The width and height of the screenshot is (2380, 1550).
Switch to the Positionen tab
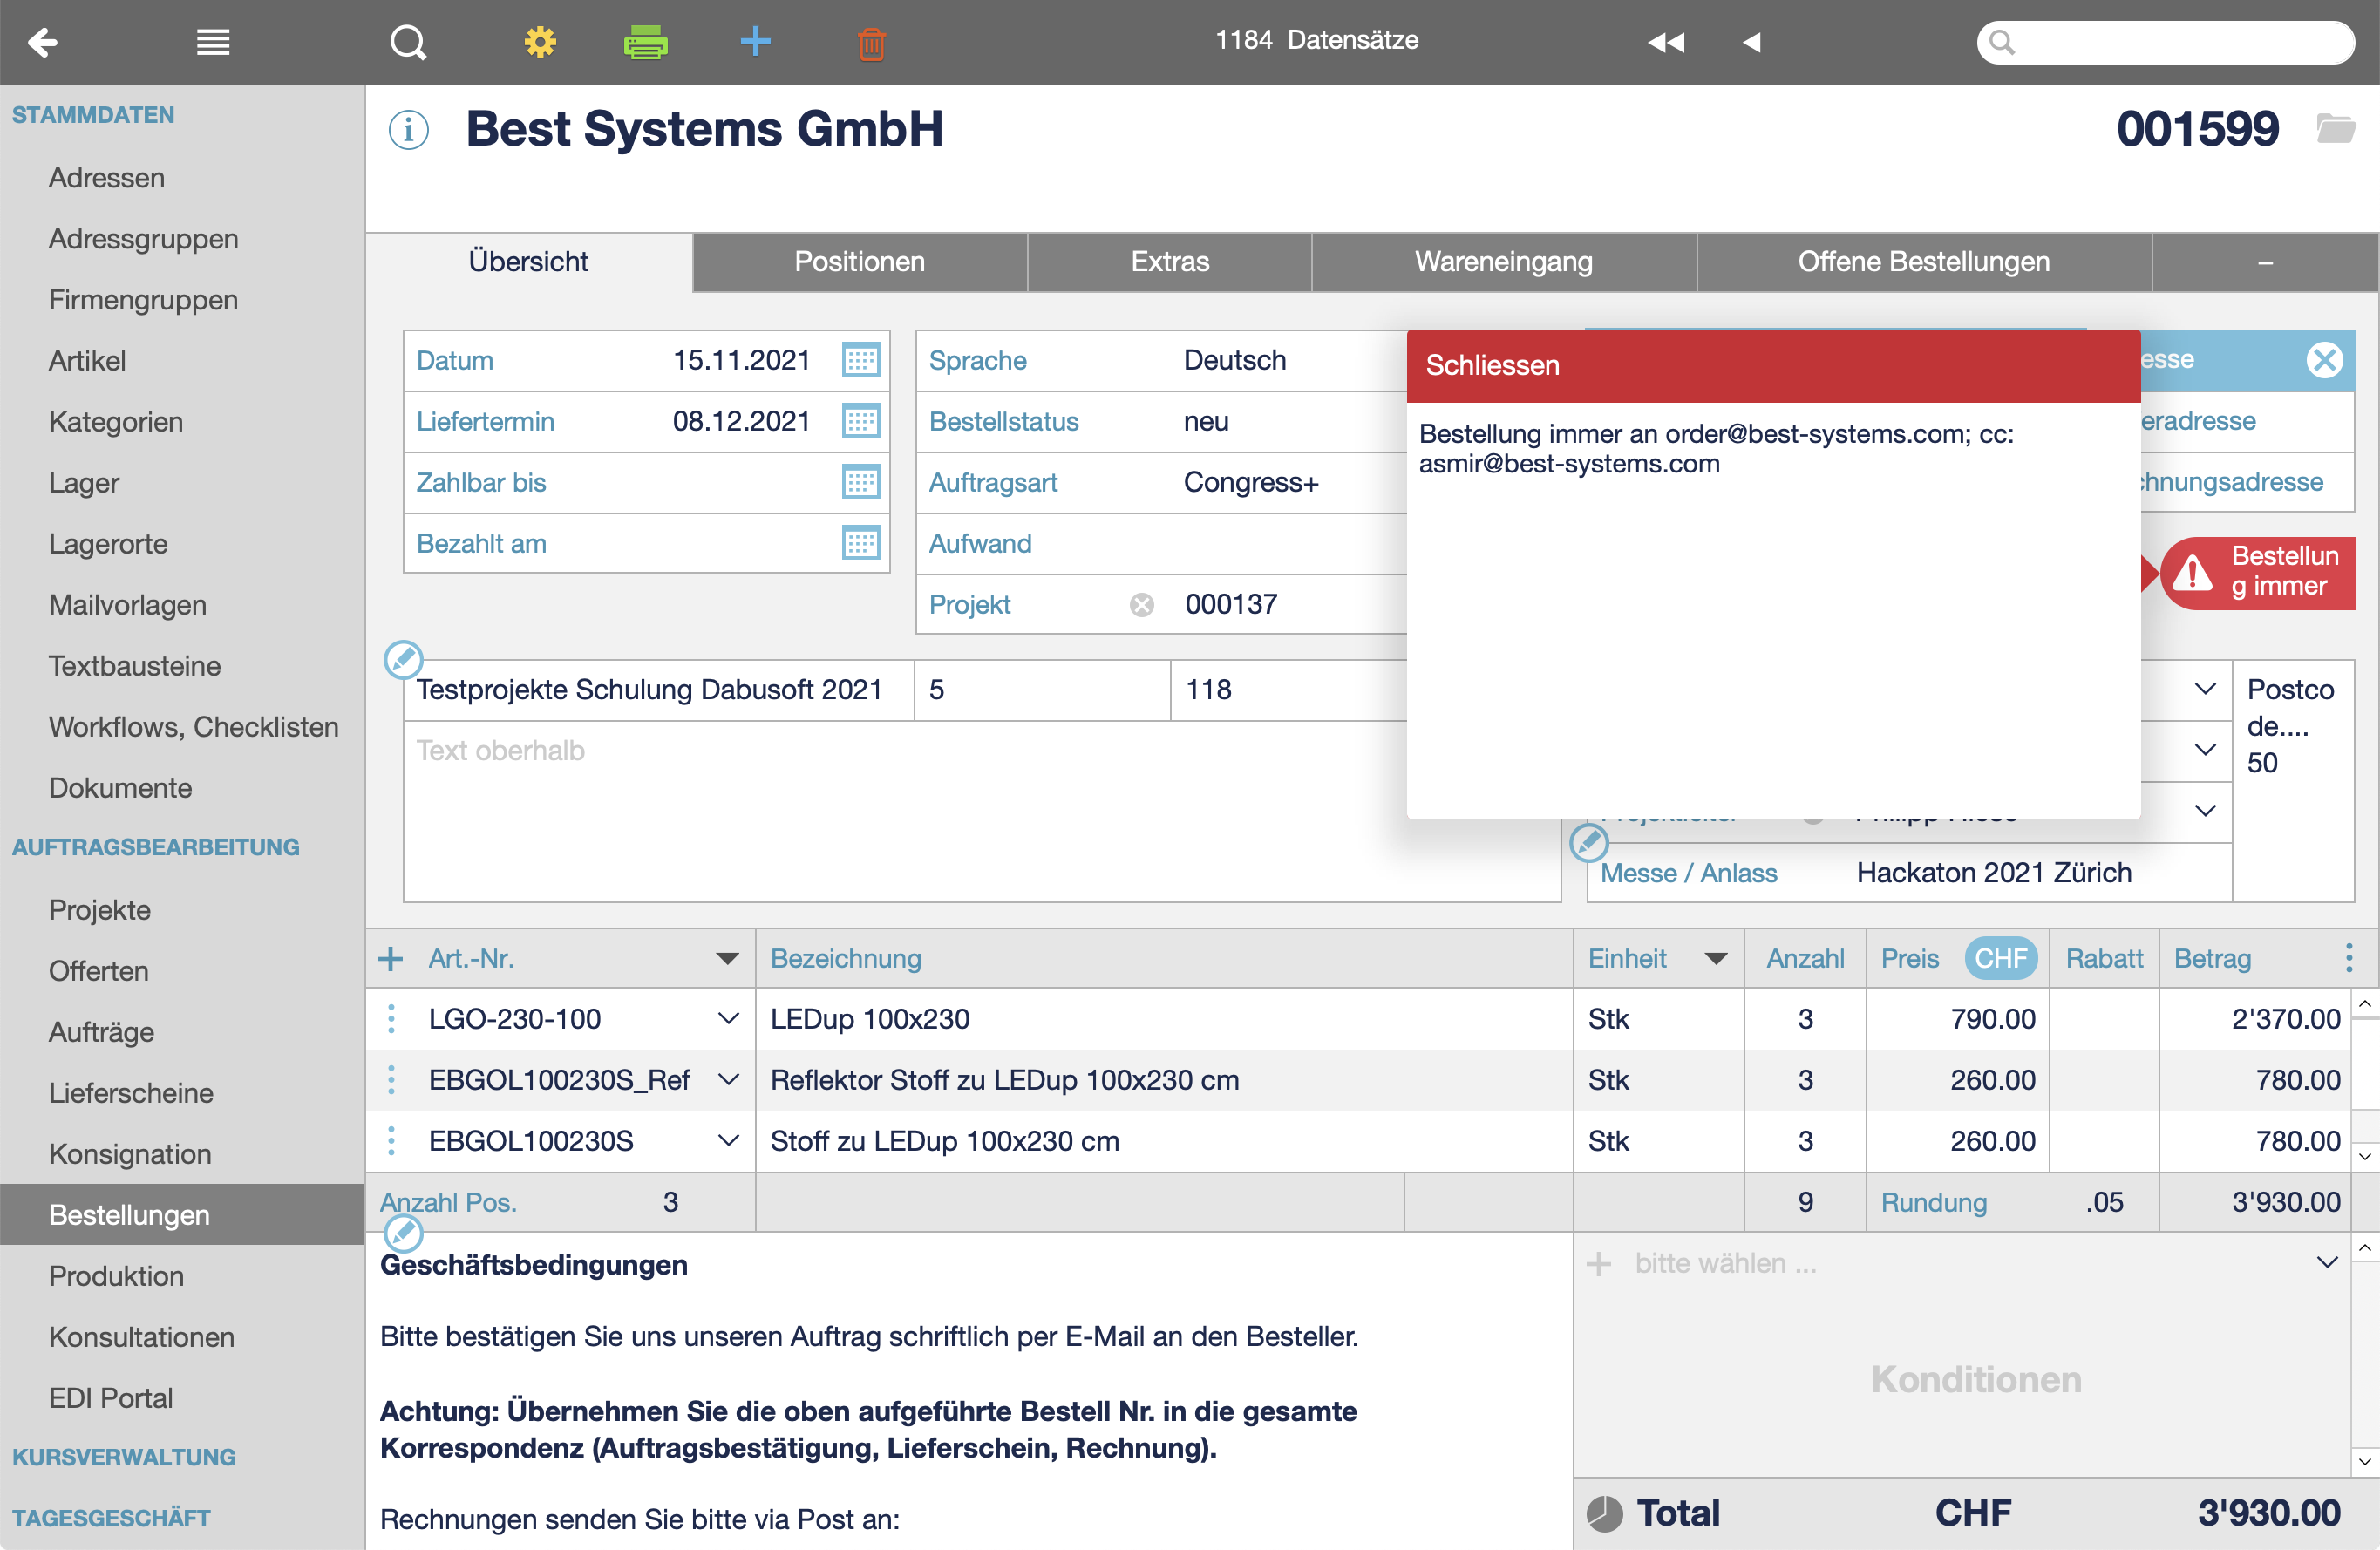click(x=860, y=262)
